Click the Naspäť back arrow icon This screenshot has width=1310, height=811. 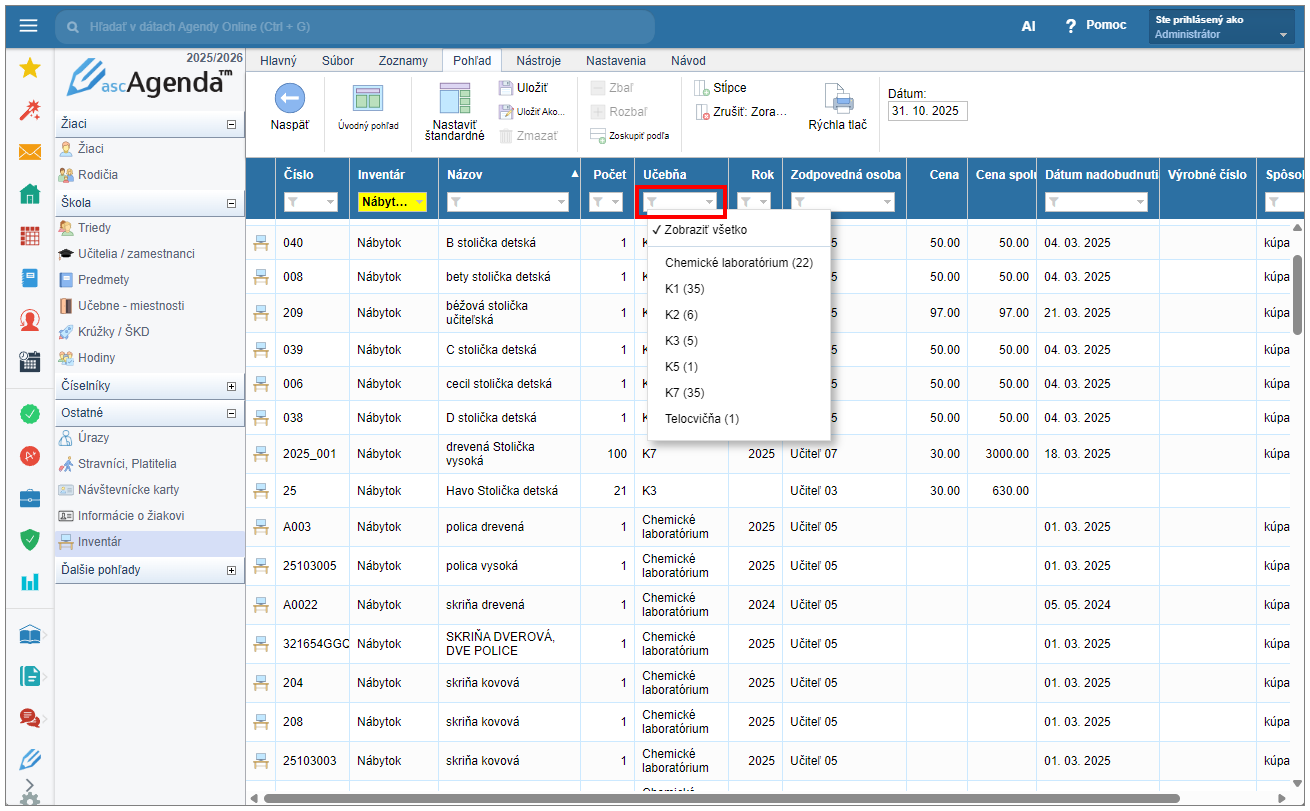[289, 98]
